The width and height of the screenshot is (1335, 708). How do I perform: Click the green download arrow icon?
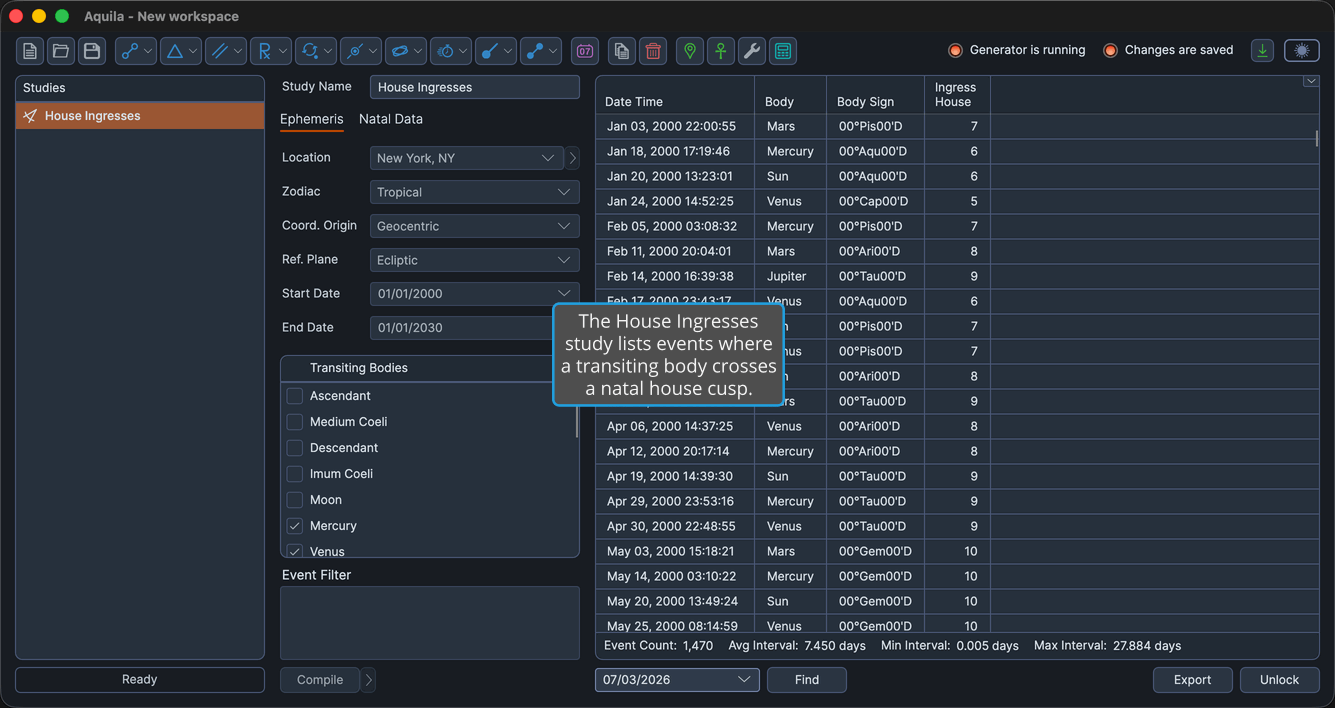1263,51
